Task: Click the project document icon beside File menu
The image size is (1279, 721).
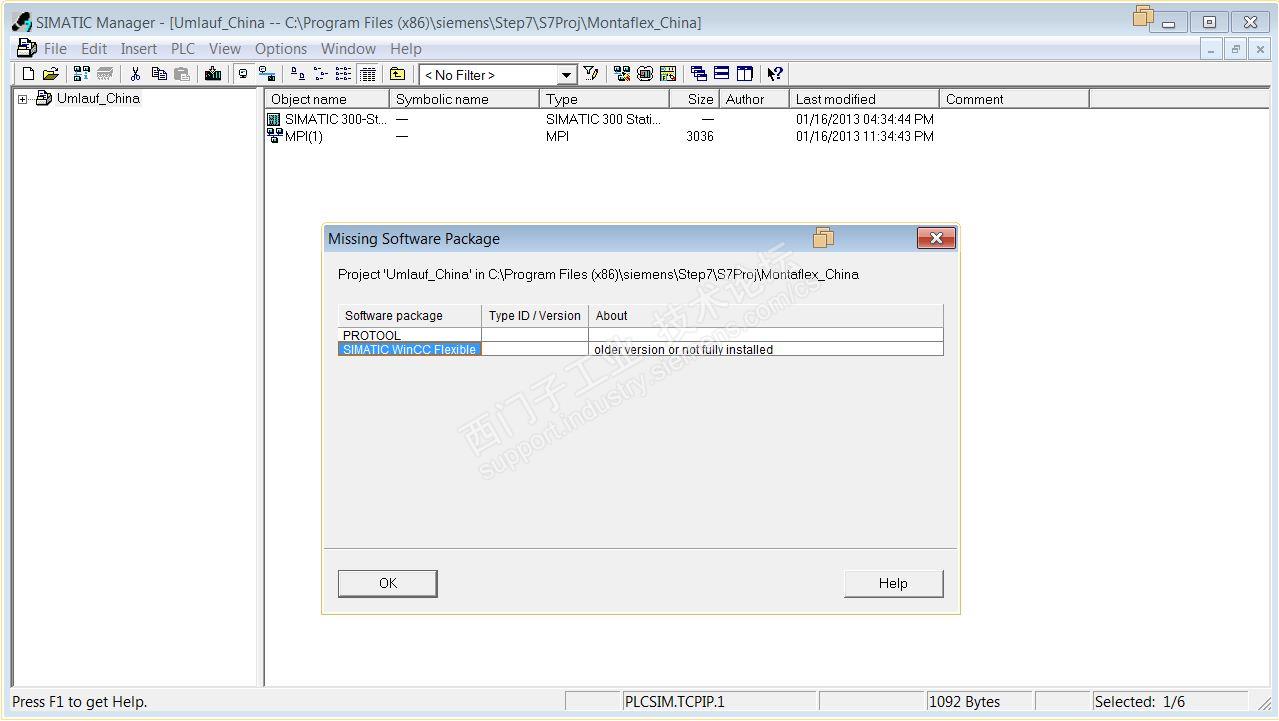Action: (x=27, y=48)
